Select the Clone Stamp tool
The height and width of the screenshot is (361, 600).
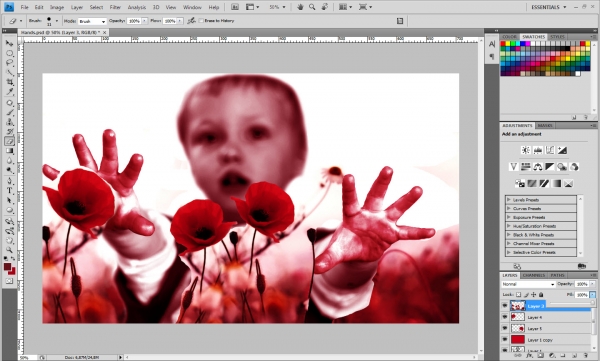9,122
